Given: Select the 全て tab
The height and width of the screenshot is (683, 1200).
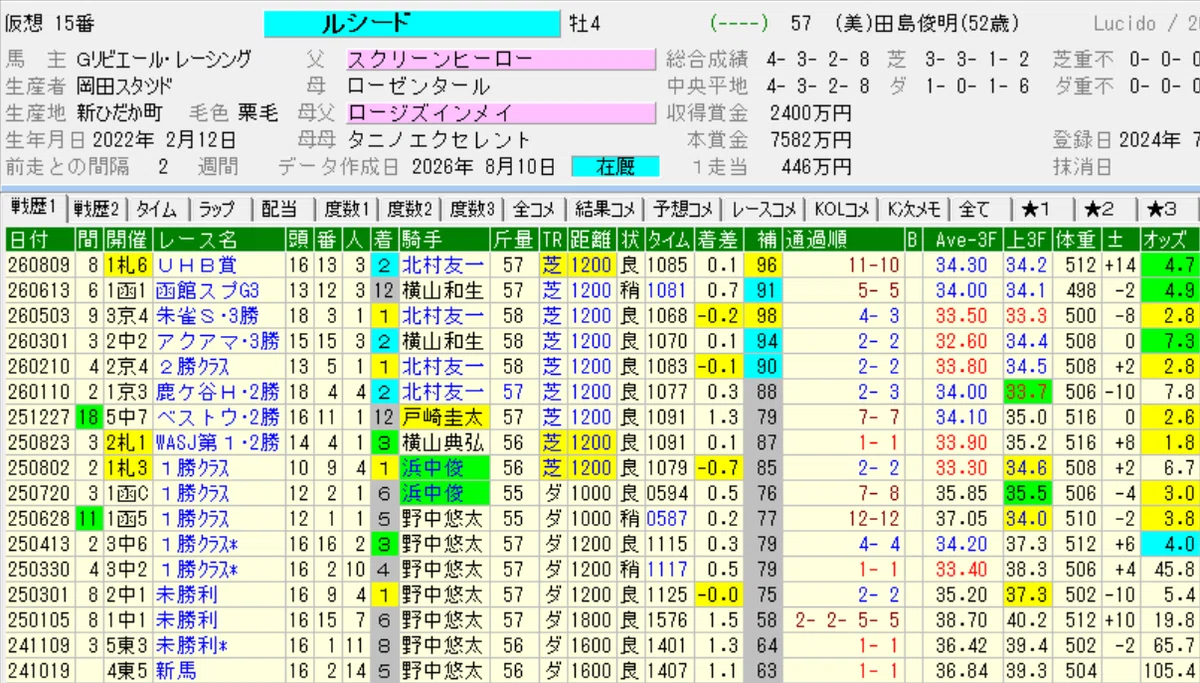Looking at the screenshot, I should (x=976, y=209).
